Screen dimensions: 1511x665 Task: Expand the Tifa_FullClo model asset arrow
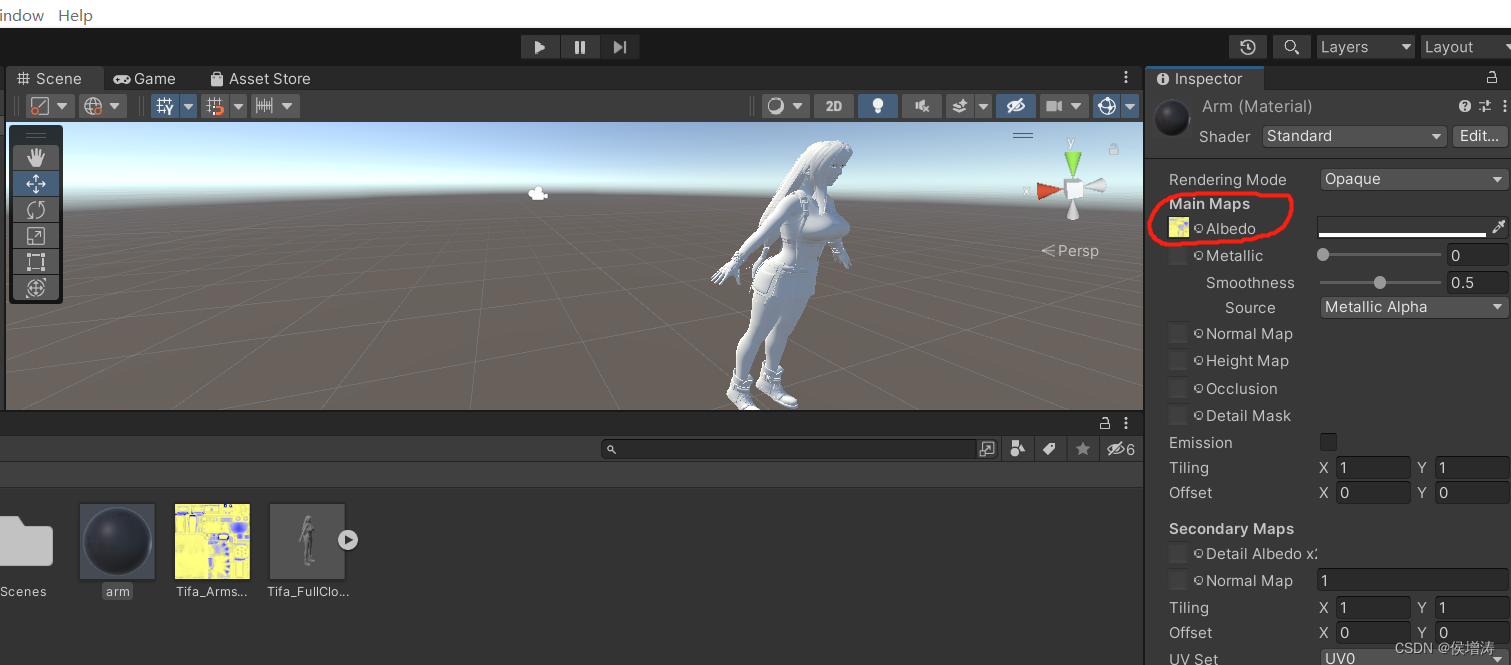click(347, 540)
